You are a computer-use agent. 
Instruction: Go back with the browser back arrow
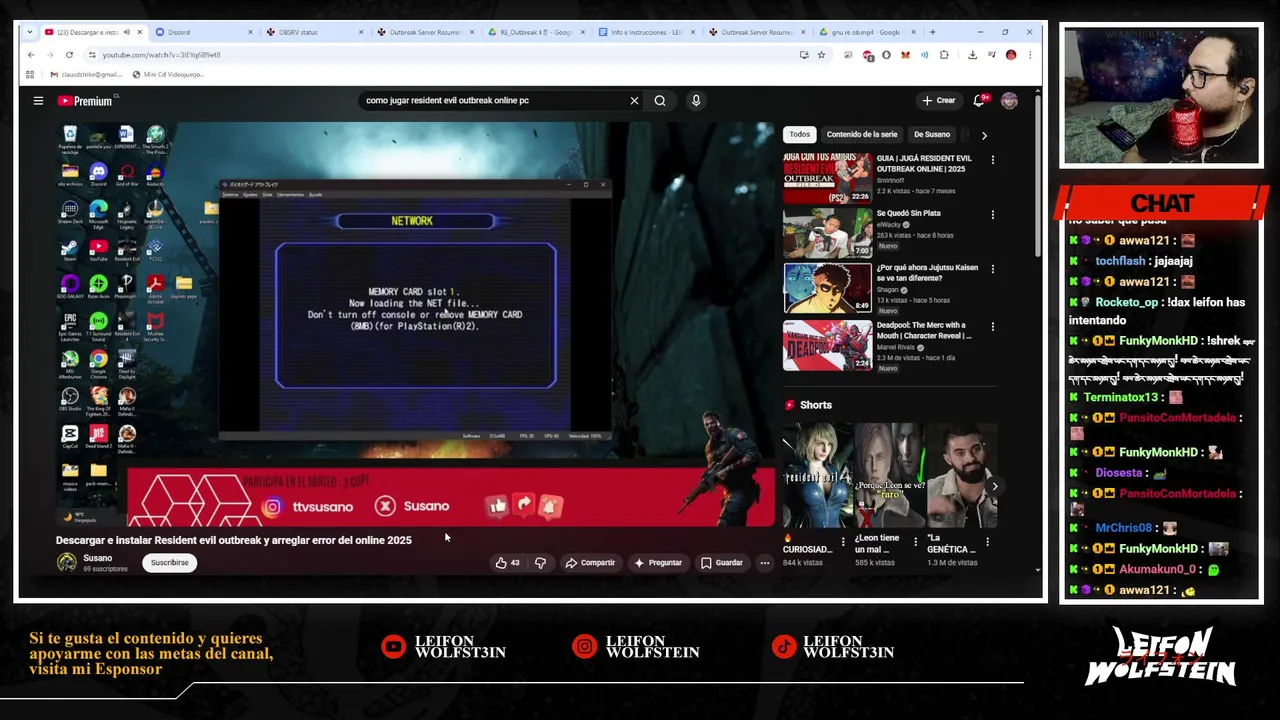[31, 55]
